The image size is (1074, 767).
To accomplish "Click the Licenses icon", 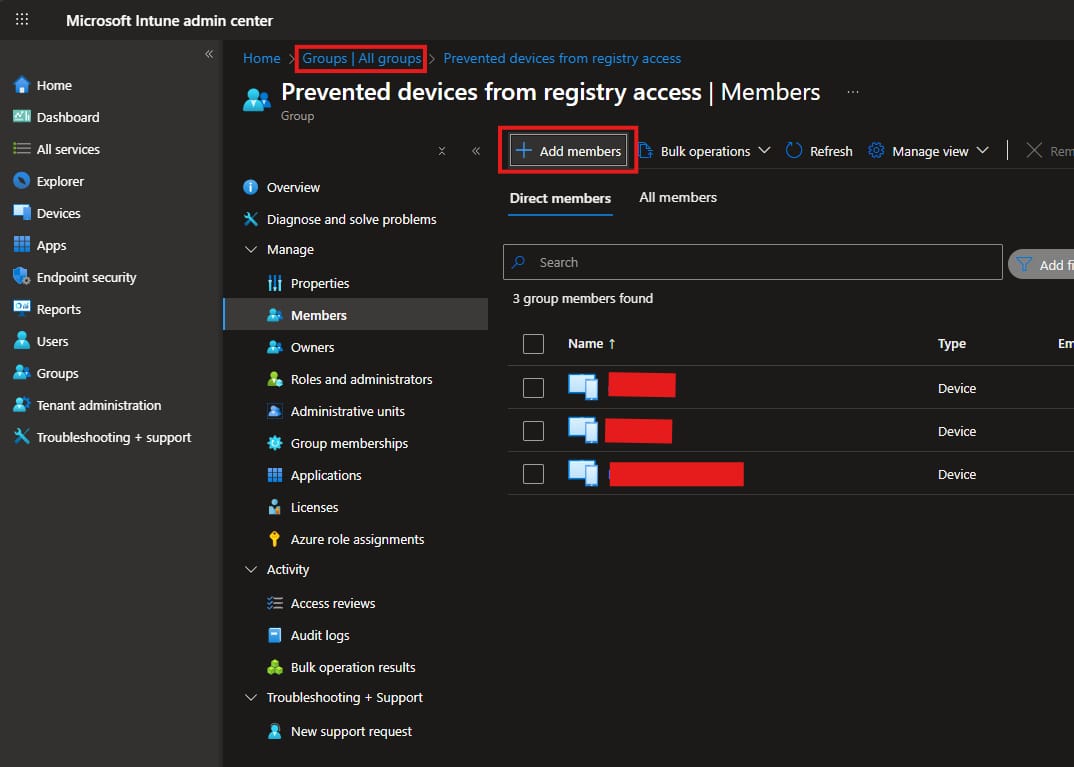I will [275, 507].
